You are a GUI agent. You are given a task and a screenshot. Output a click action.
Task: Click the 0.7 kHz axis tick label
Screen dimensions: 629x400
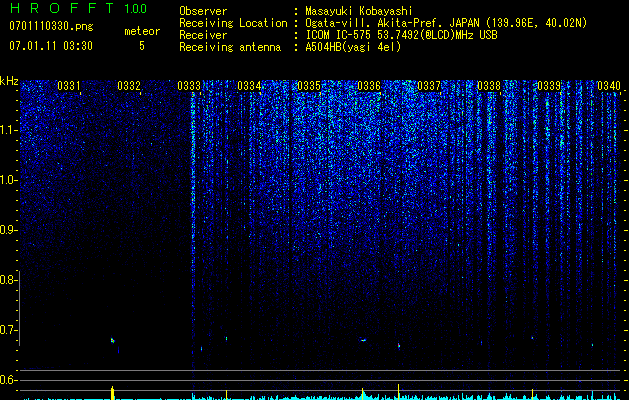tap(7, 330)
